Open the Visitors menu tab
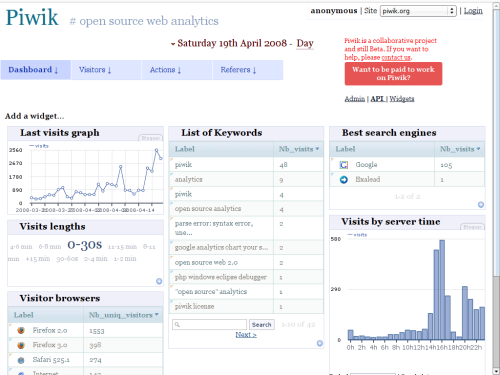Viewport: 500px width, 375px height. 106,70
